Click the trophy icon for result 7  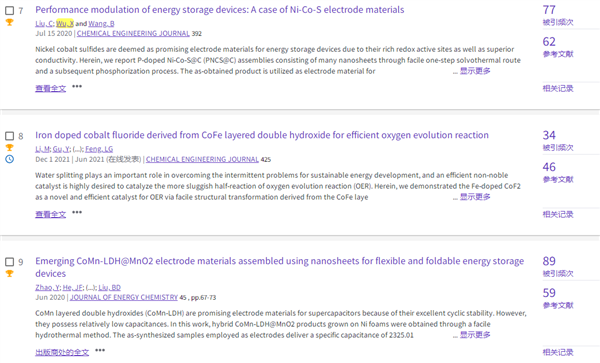click(10, 22)
